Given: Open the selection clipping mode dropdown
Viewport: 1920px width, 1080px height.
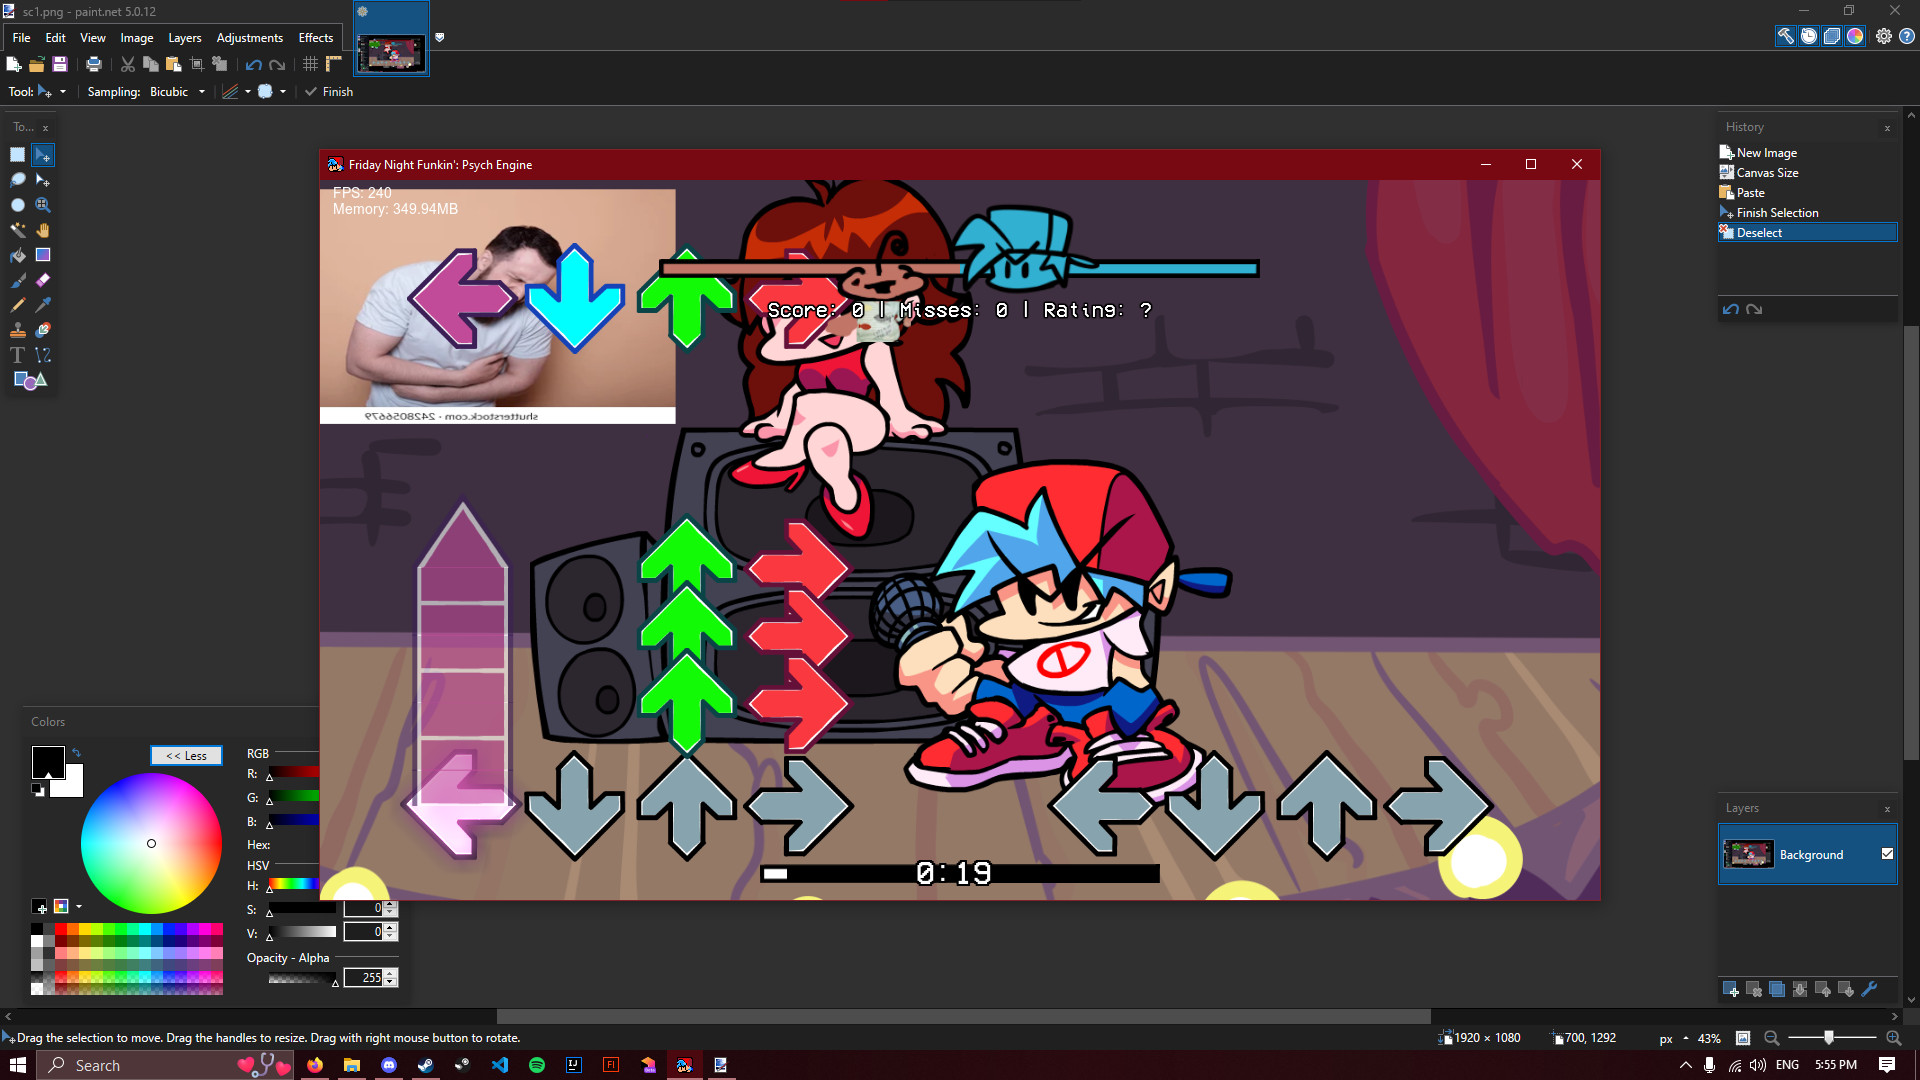Looking at the screenshot, I should click(x=272, y=92).
